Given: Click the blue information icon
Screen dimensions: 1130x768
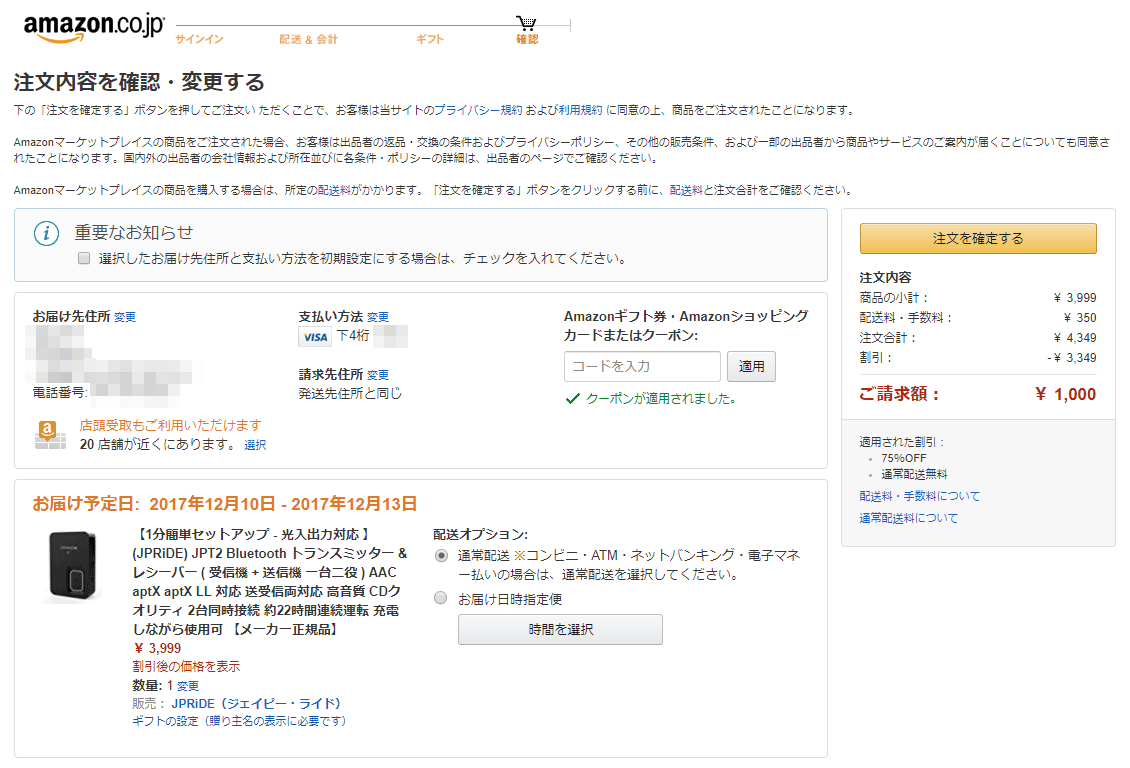Looking at the screenshot, I should 47,233.
